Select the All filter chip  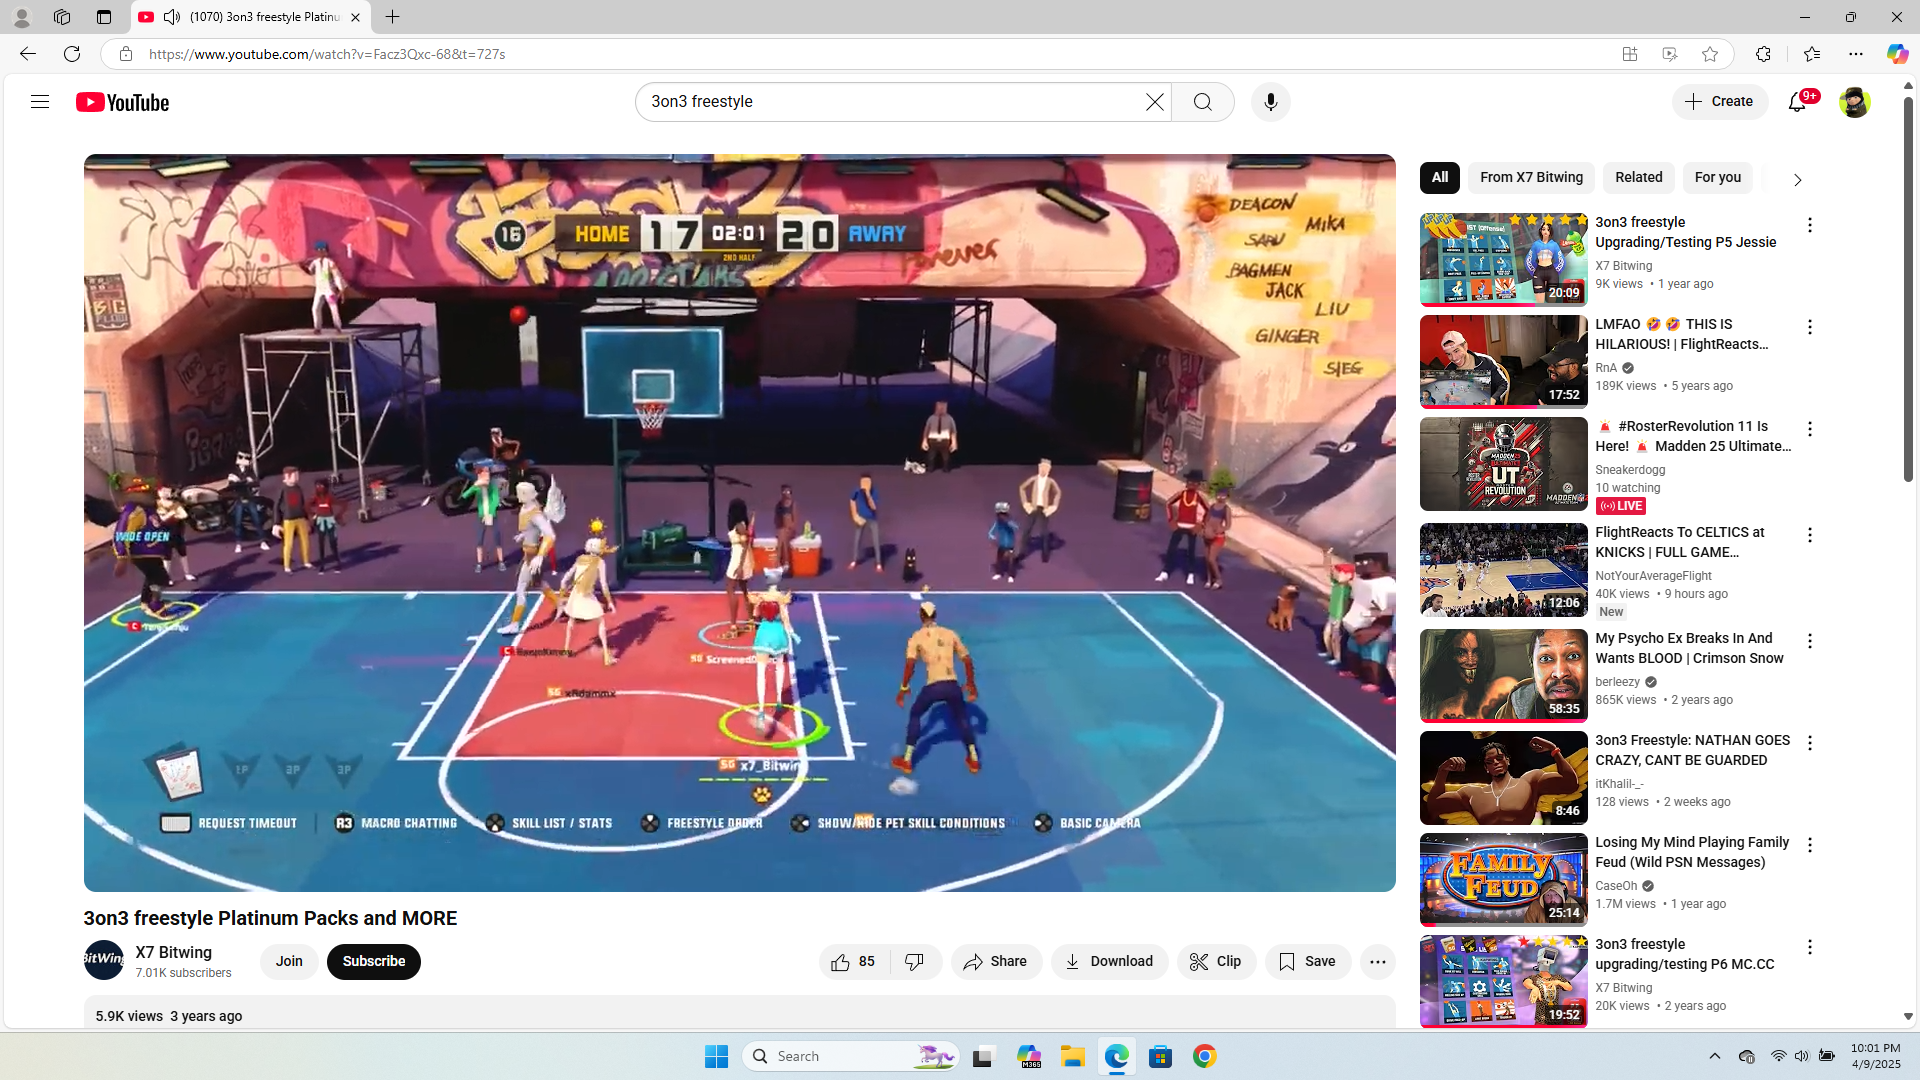pos(1440,178)
